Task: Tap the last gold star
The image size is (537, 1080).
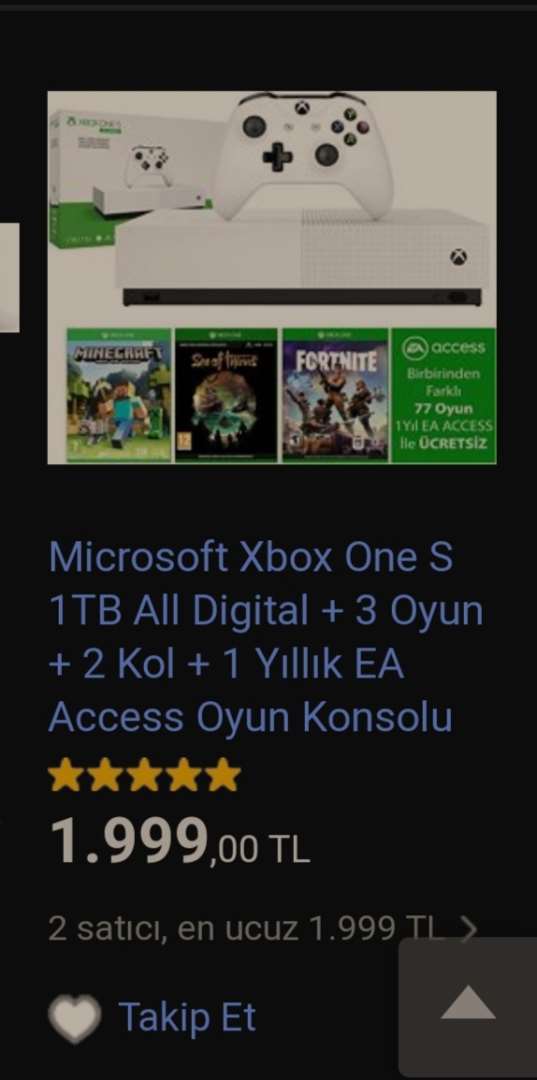Action: point(222,775)
